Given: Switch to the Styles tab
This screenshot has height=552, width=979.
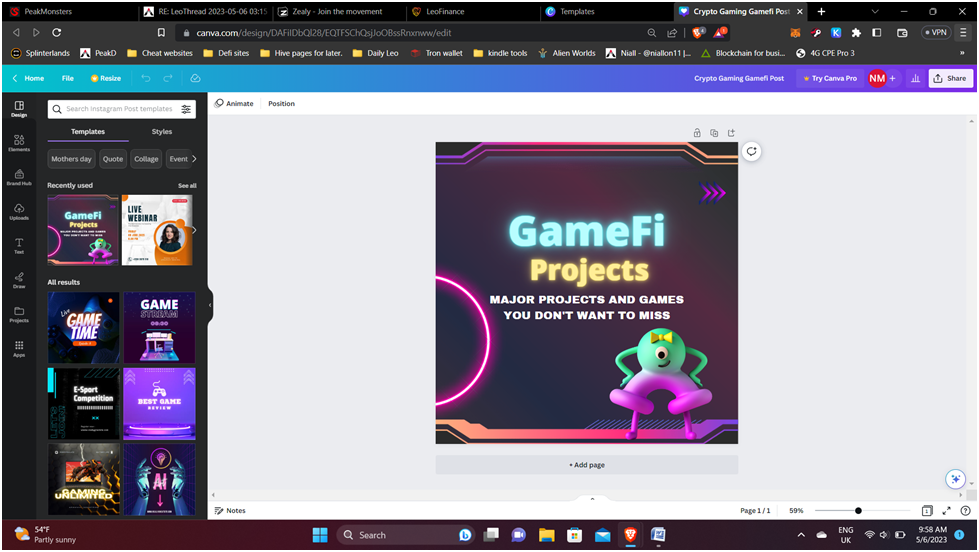Looking at the screenshot, I should tap(162, 132).
